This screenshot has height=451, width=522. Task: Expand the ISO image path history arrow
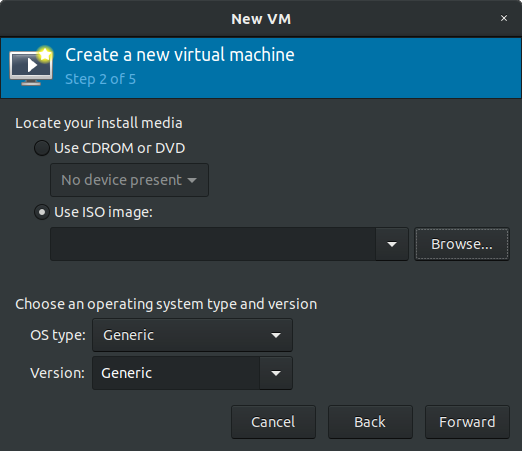[392, 244]
